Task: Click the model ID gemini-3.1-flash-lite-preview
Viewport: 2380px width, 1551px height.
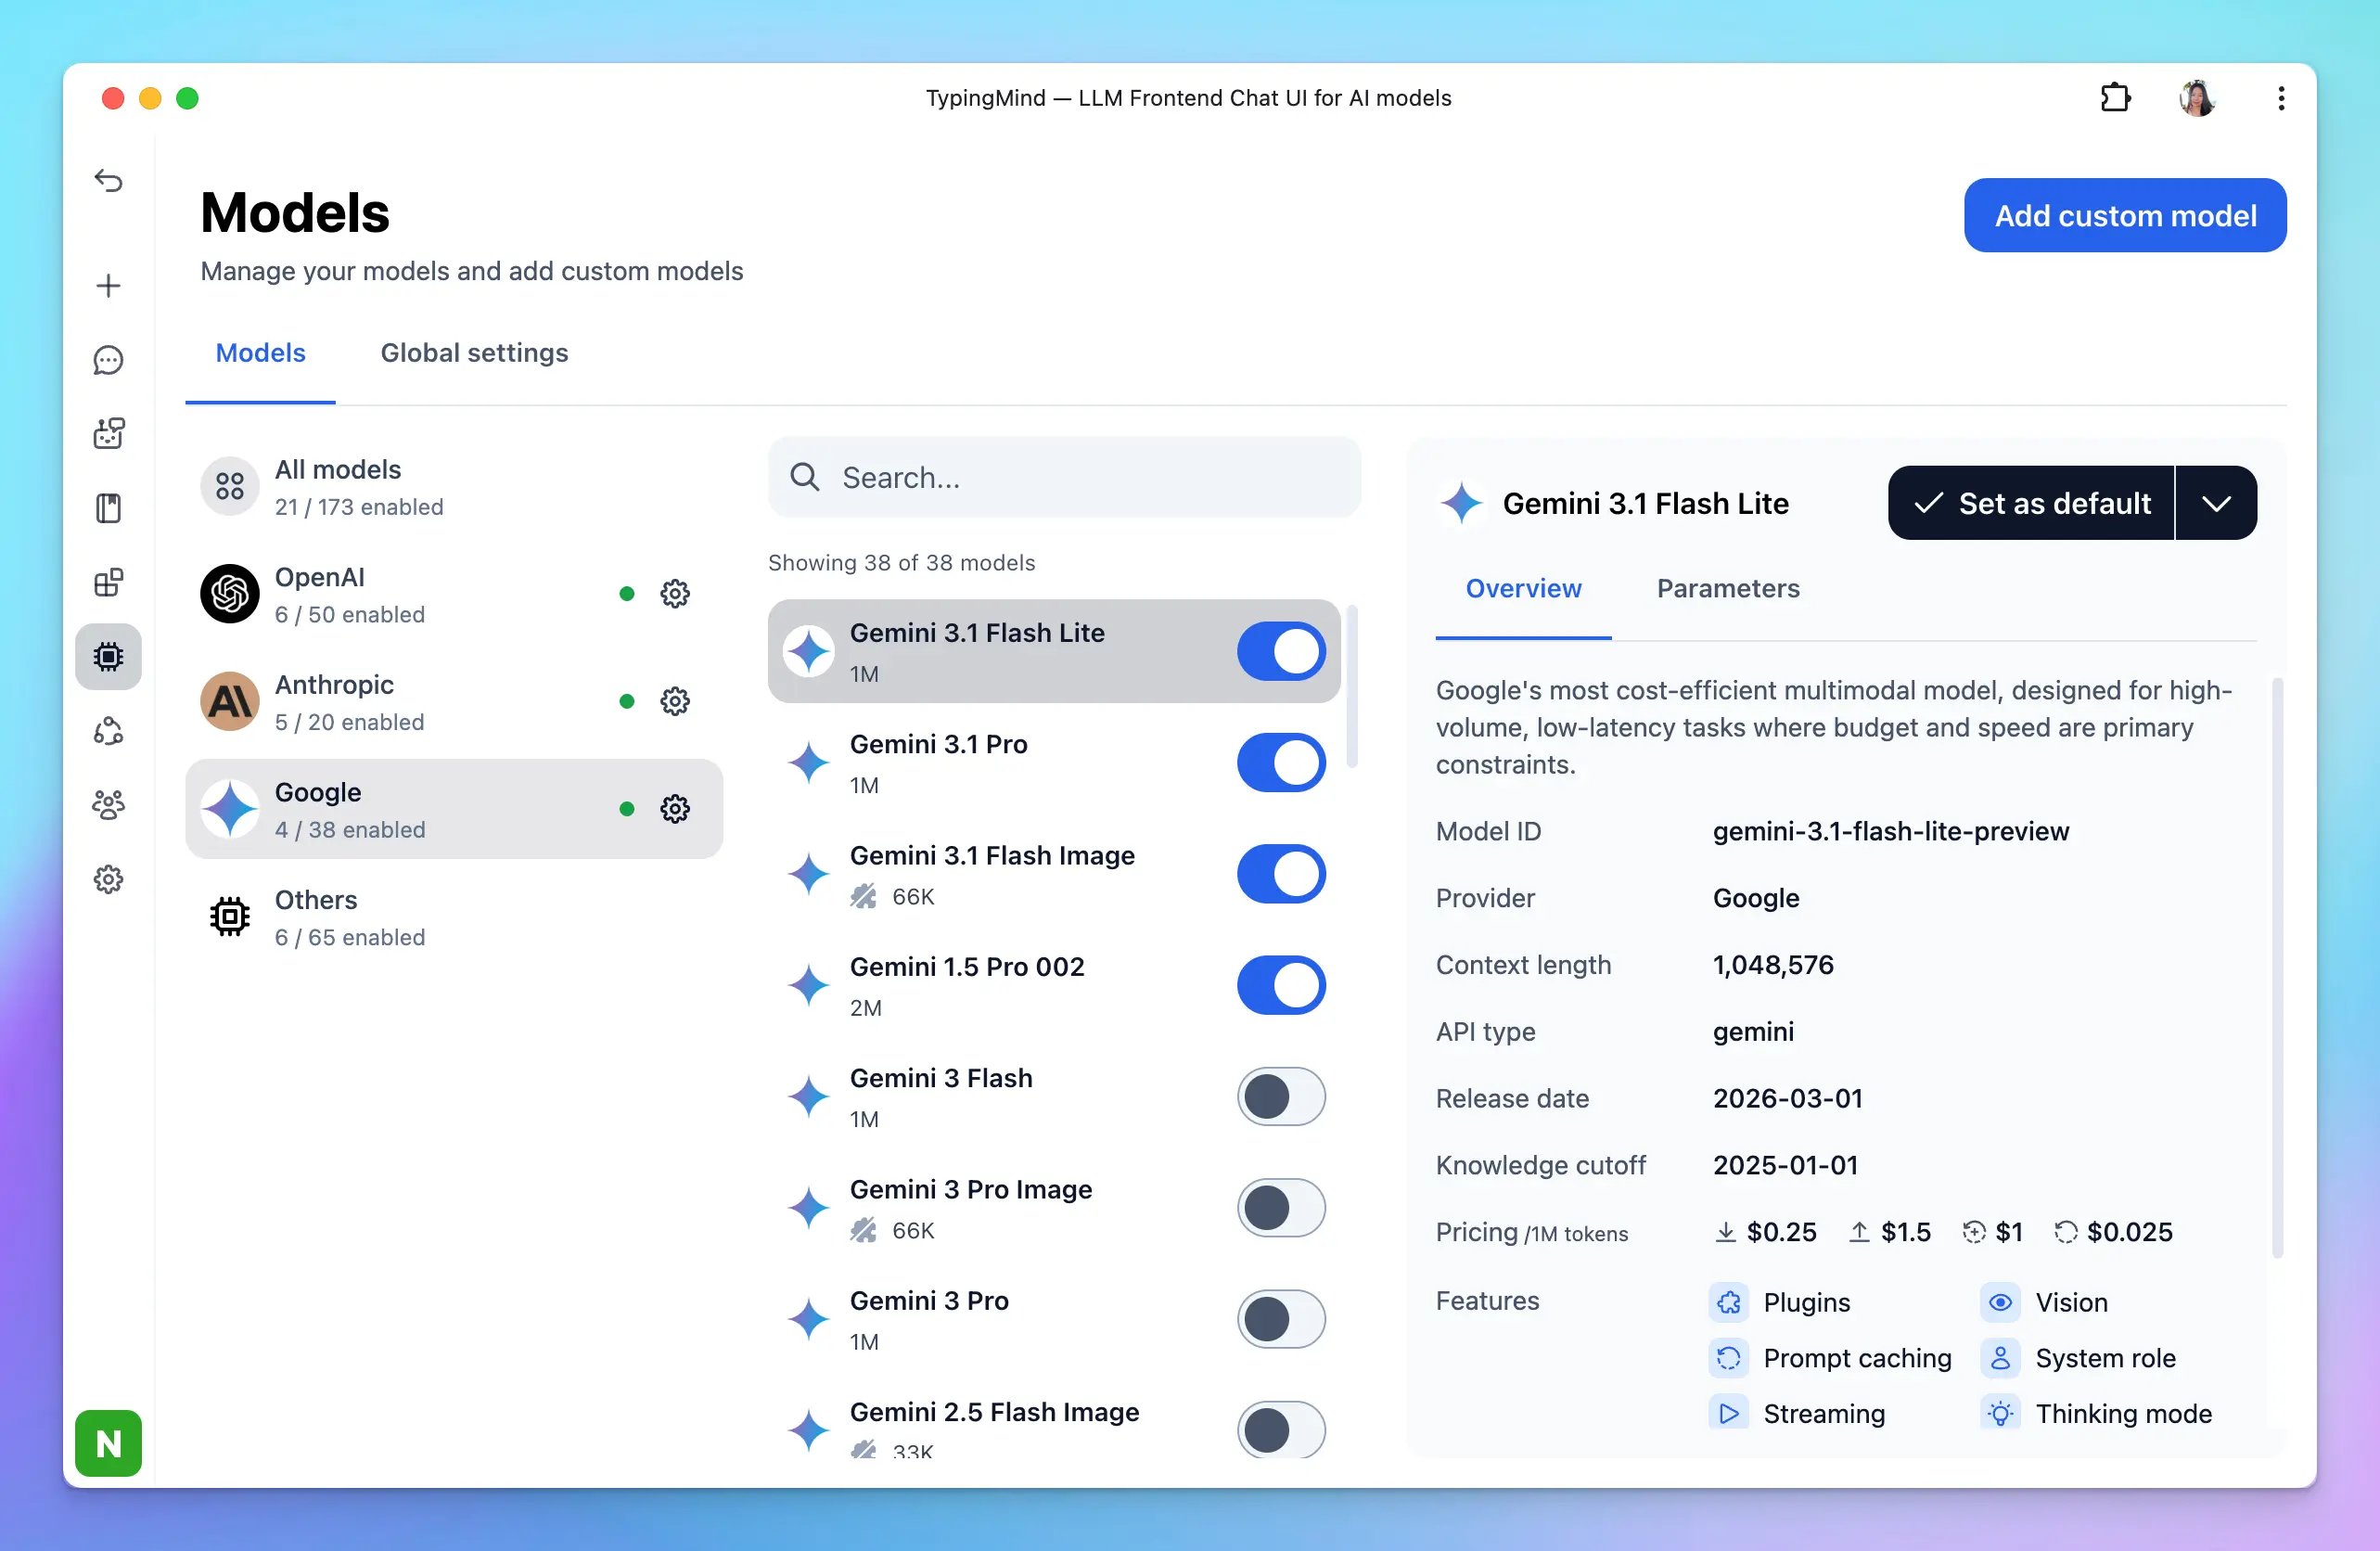Action: click(1890, 831)
